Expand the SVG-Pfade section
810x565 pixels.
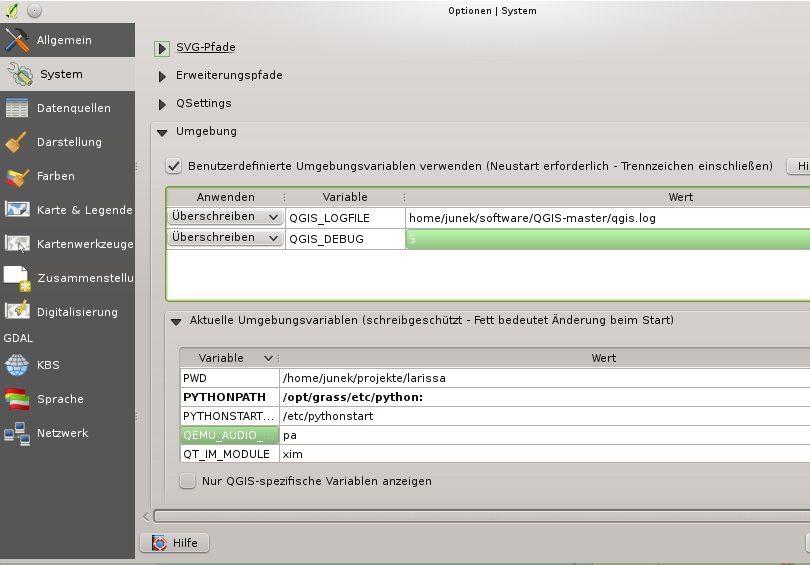coord(162,49)
